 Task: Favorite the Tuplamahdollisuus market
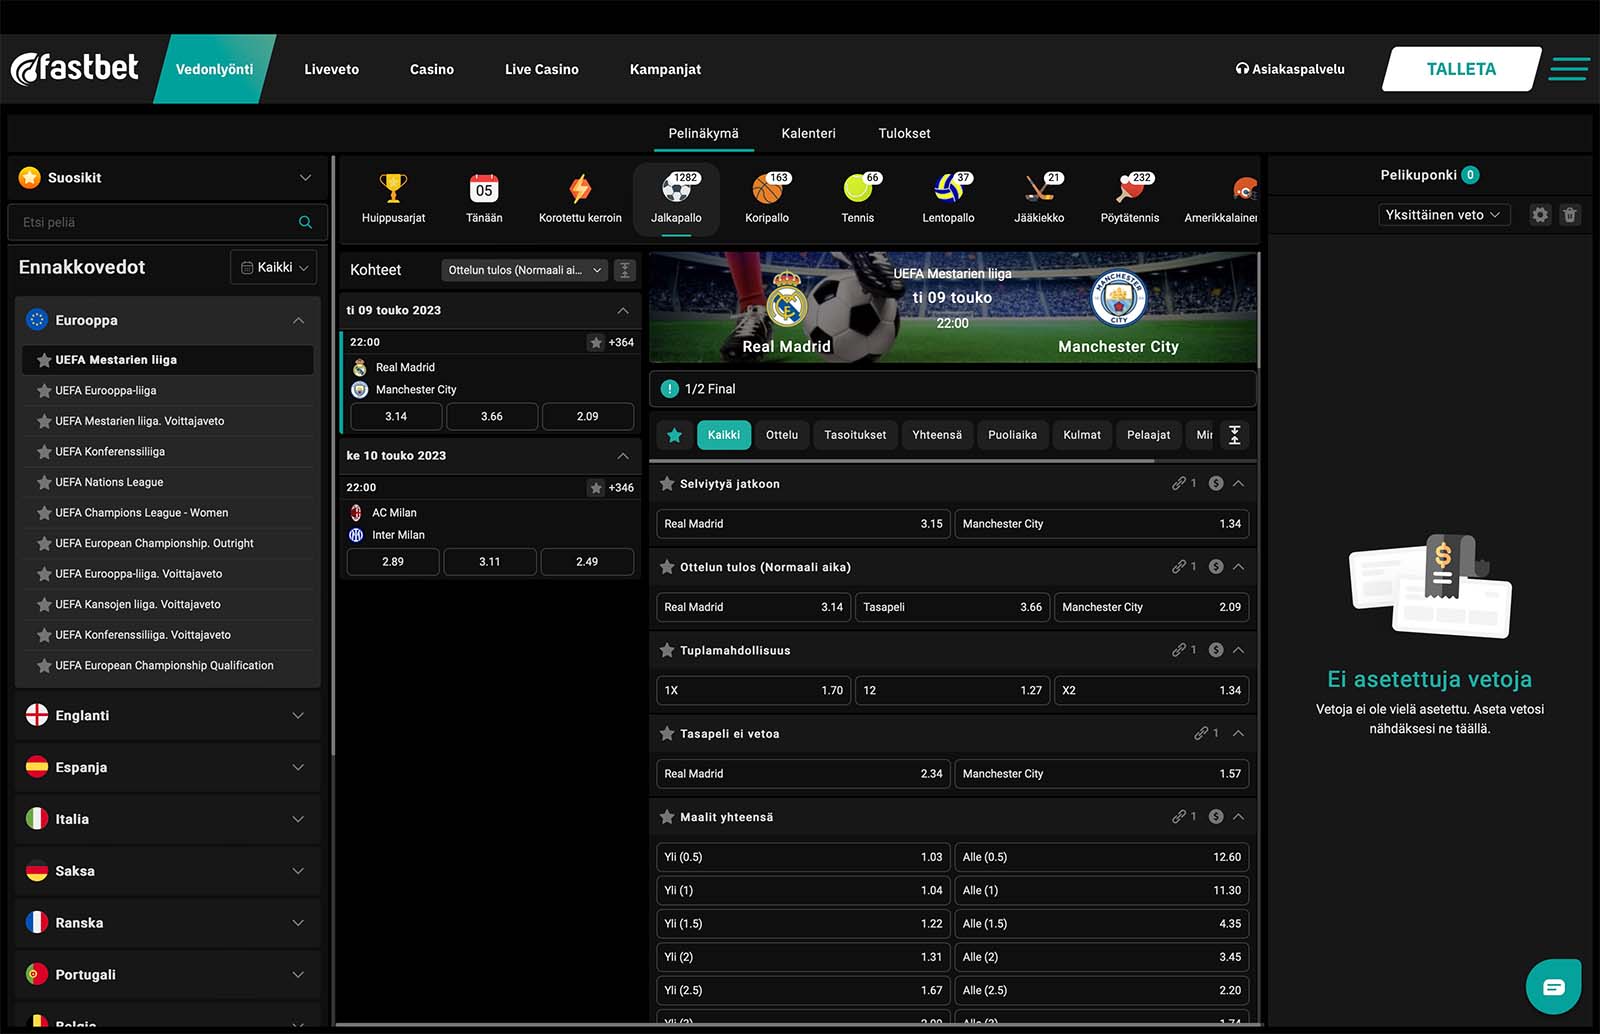coord(667,650)
